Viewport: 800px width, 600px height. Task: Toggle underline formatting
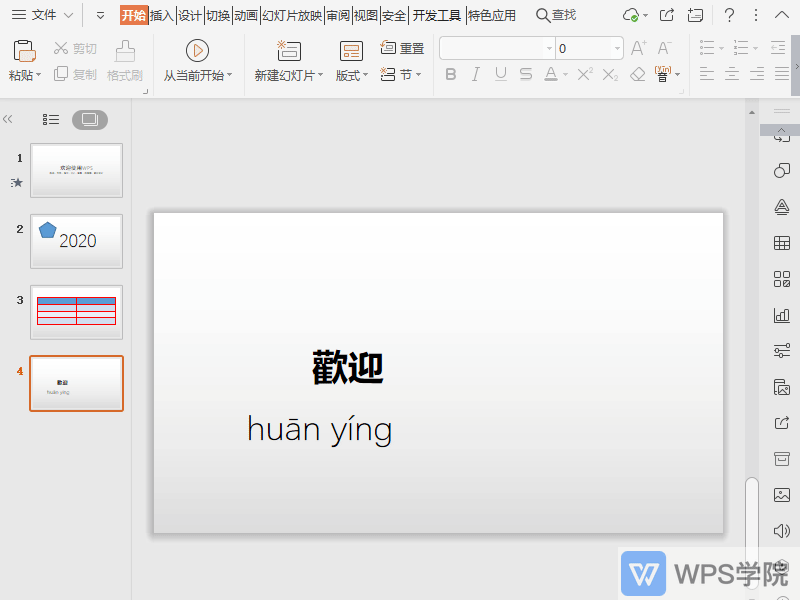pos(499,74)
